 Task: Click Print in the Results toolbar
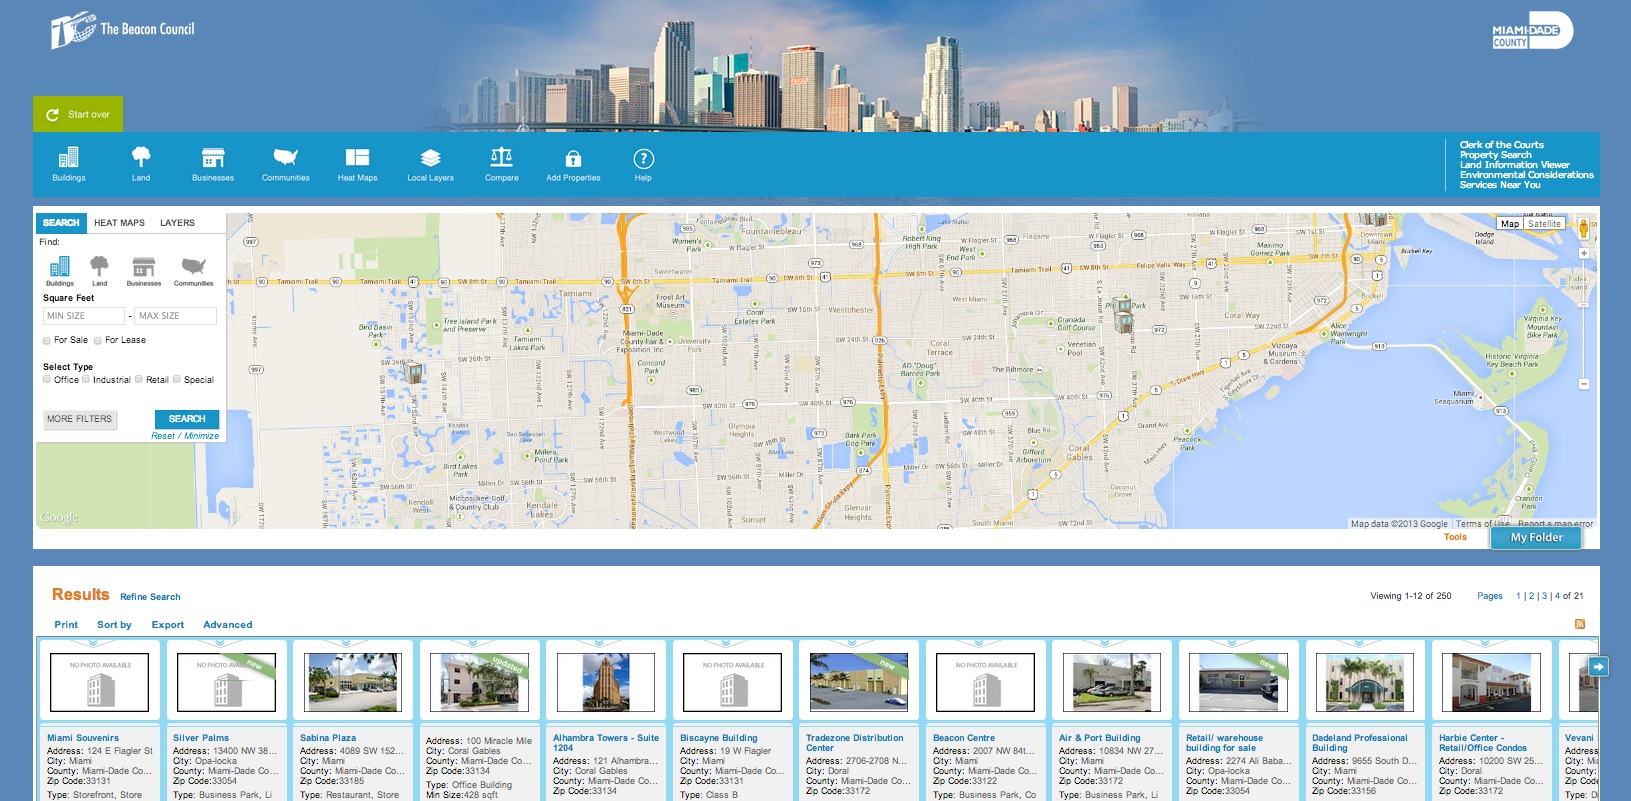tap(66, 625)
